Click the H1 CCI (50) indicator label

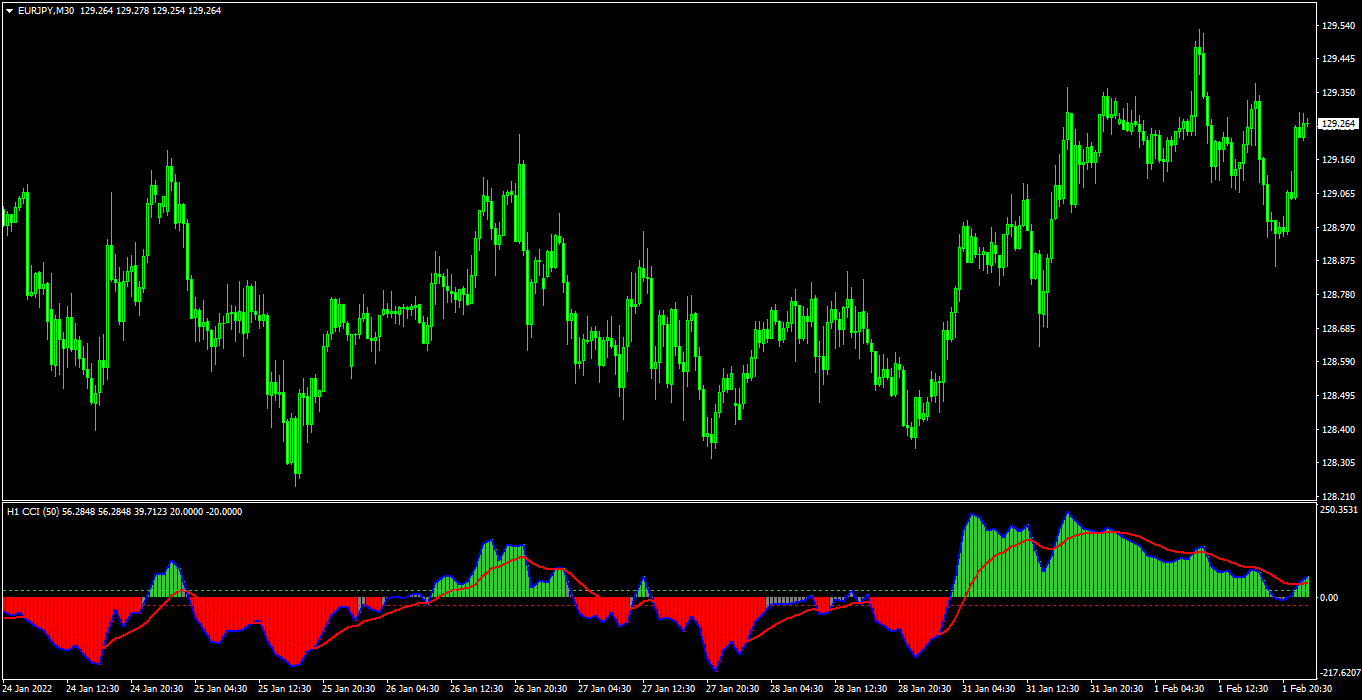click(x=32, y=511)
